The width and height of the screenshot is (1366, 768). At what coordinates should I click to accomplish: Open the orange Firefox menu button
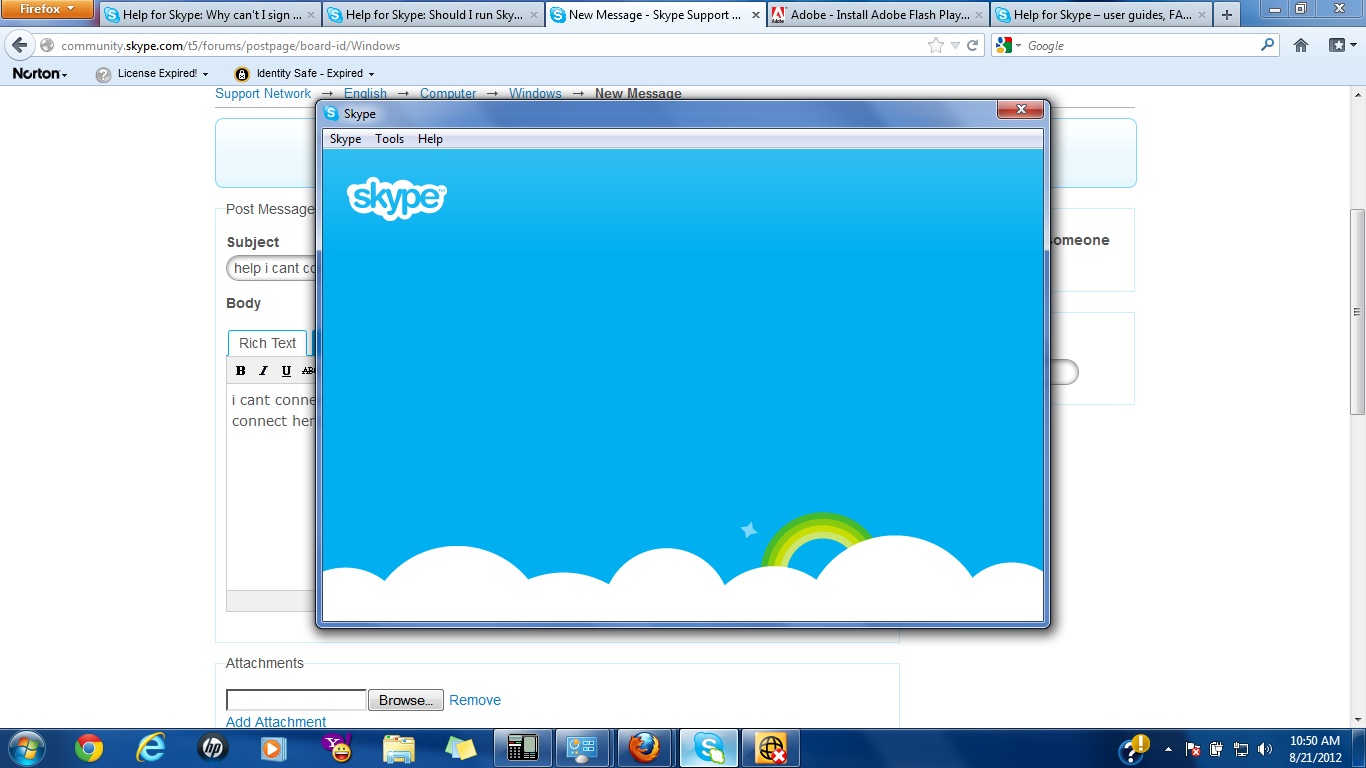[x=47, y=9]
